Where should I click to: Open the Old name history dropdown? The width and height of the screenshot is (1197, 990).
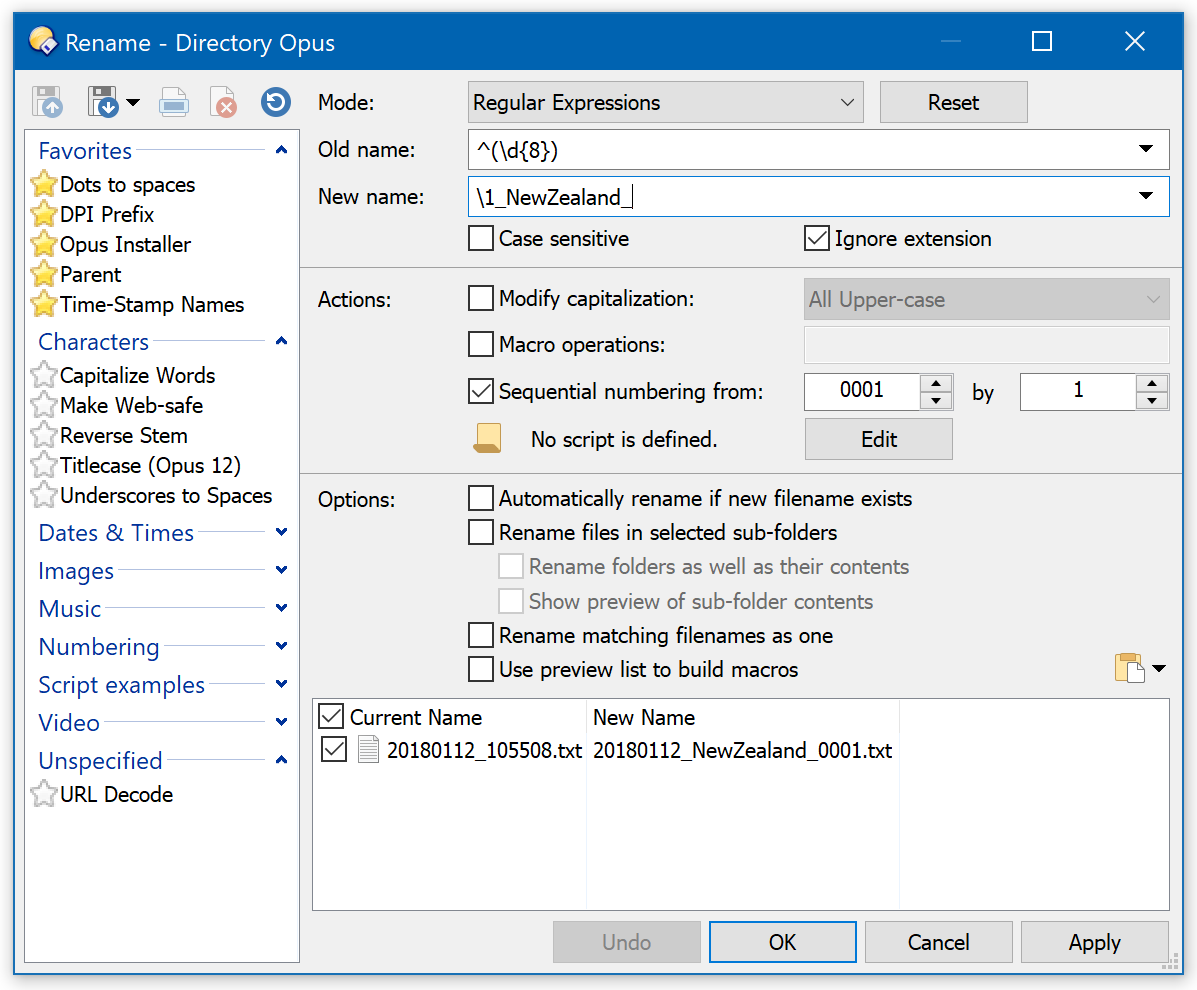click(x=1145, y=149)
